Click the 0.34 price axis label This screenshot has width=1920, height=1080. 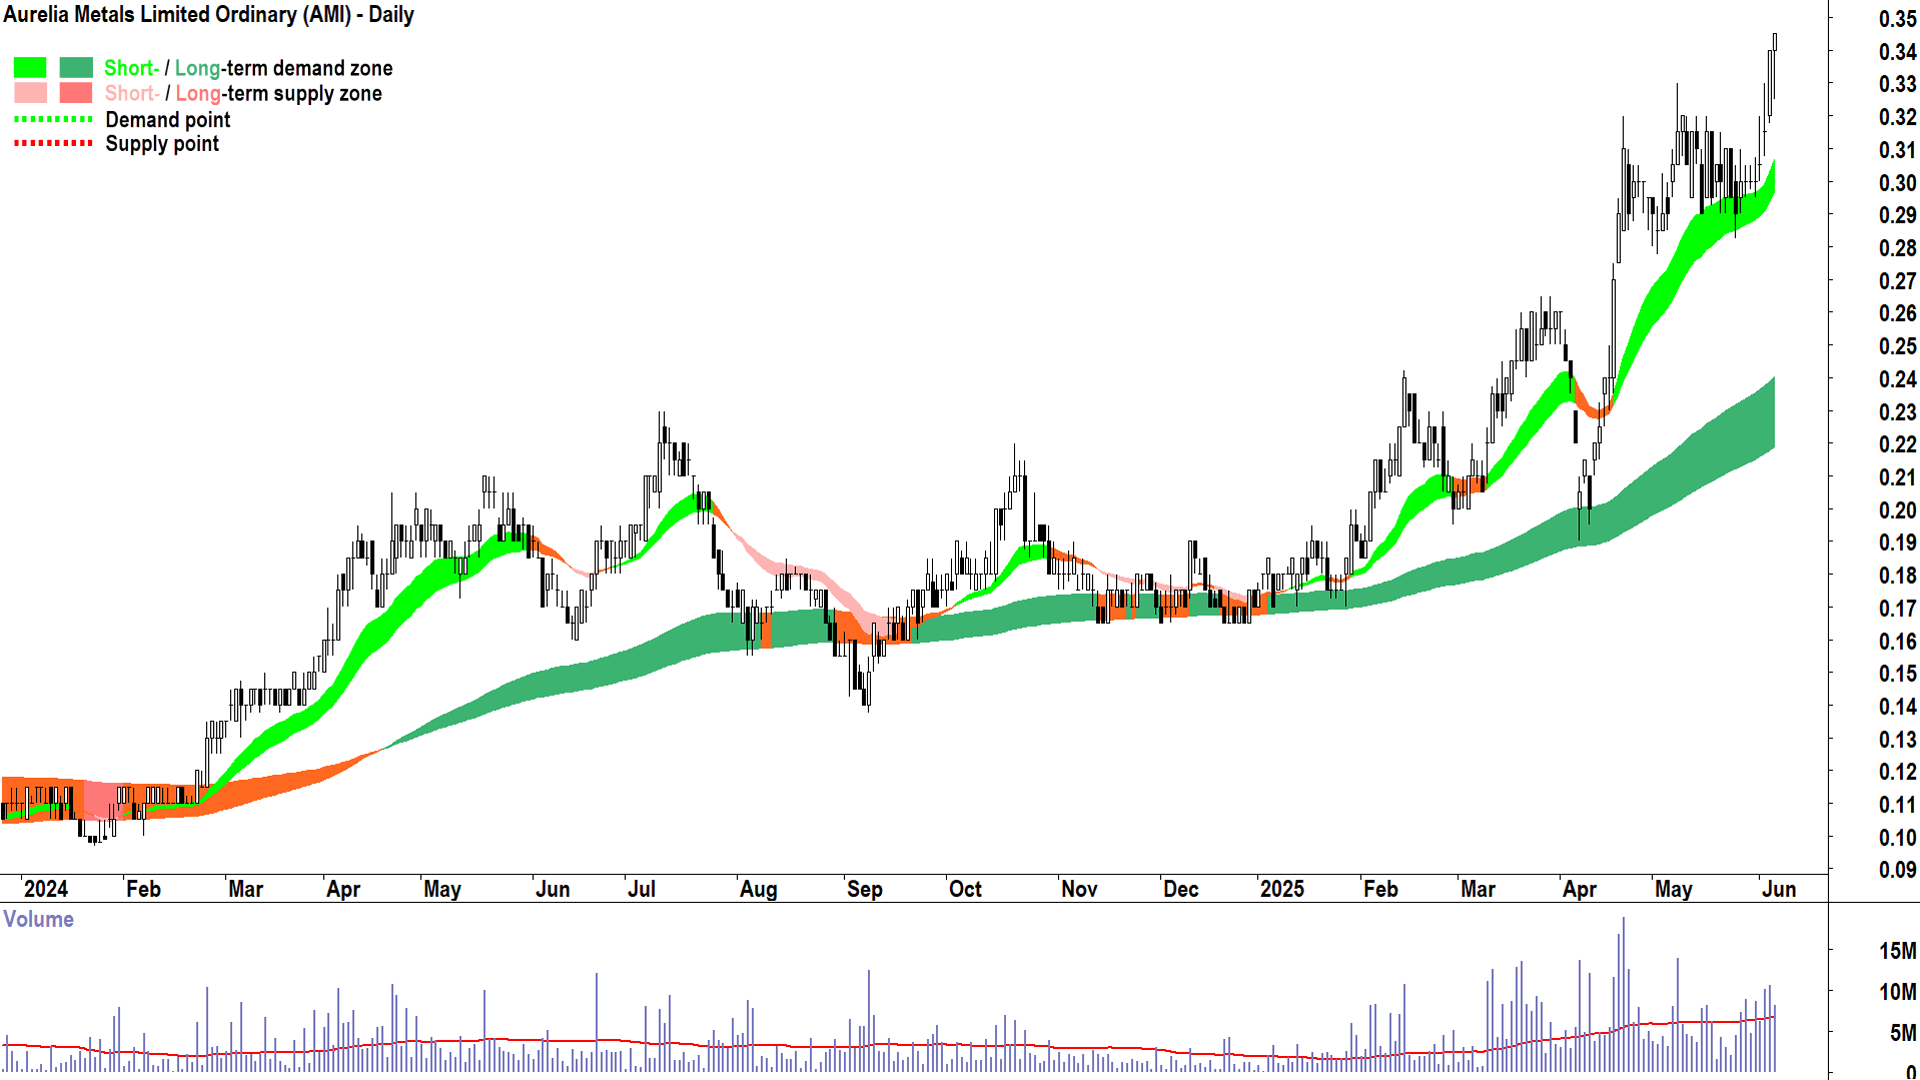(1897, 52)
